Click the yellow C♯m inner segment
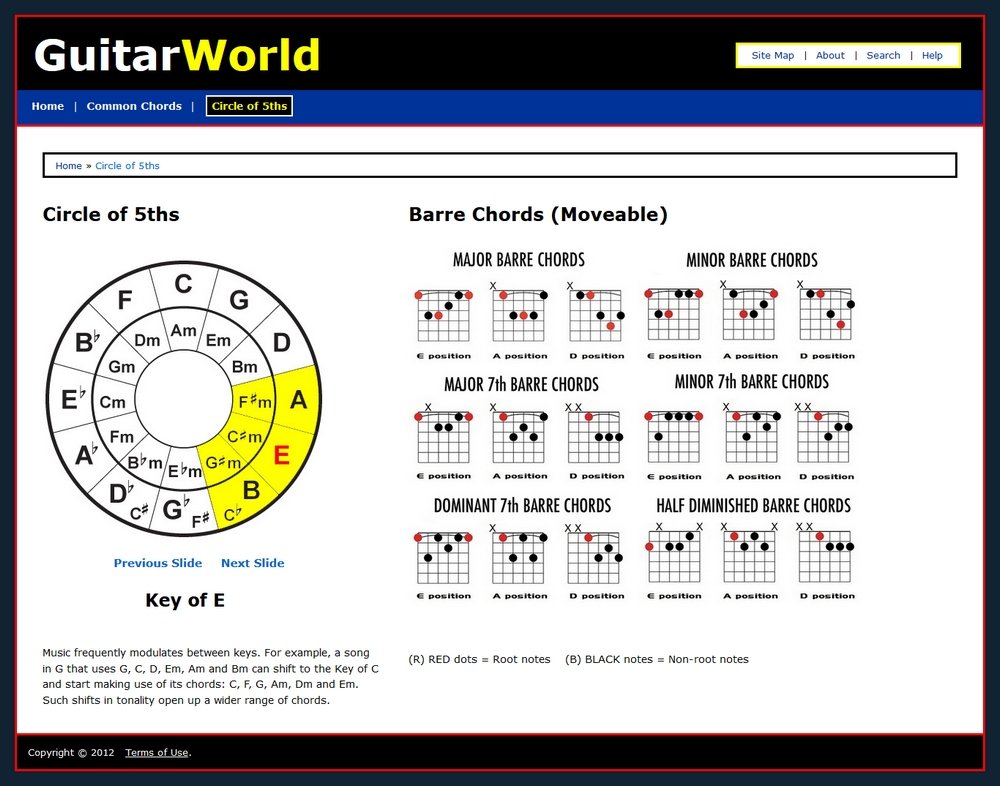 pyautogui.click(x=244, y=436)
